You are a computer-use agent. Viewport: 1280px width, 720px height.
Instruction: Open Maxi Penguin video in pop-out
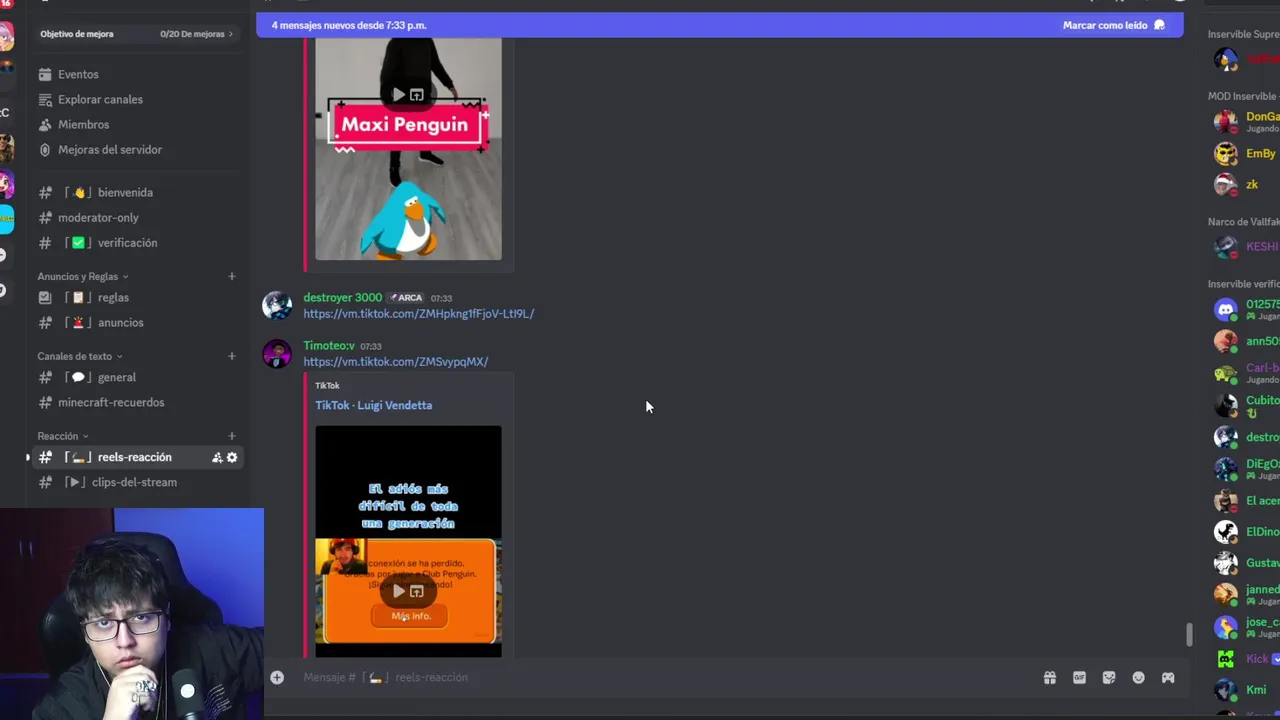pos(417,95)
